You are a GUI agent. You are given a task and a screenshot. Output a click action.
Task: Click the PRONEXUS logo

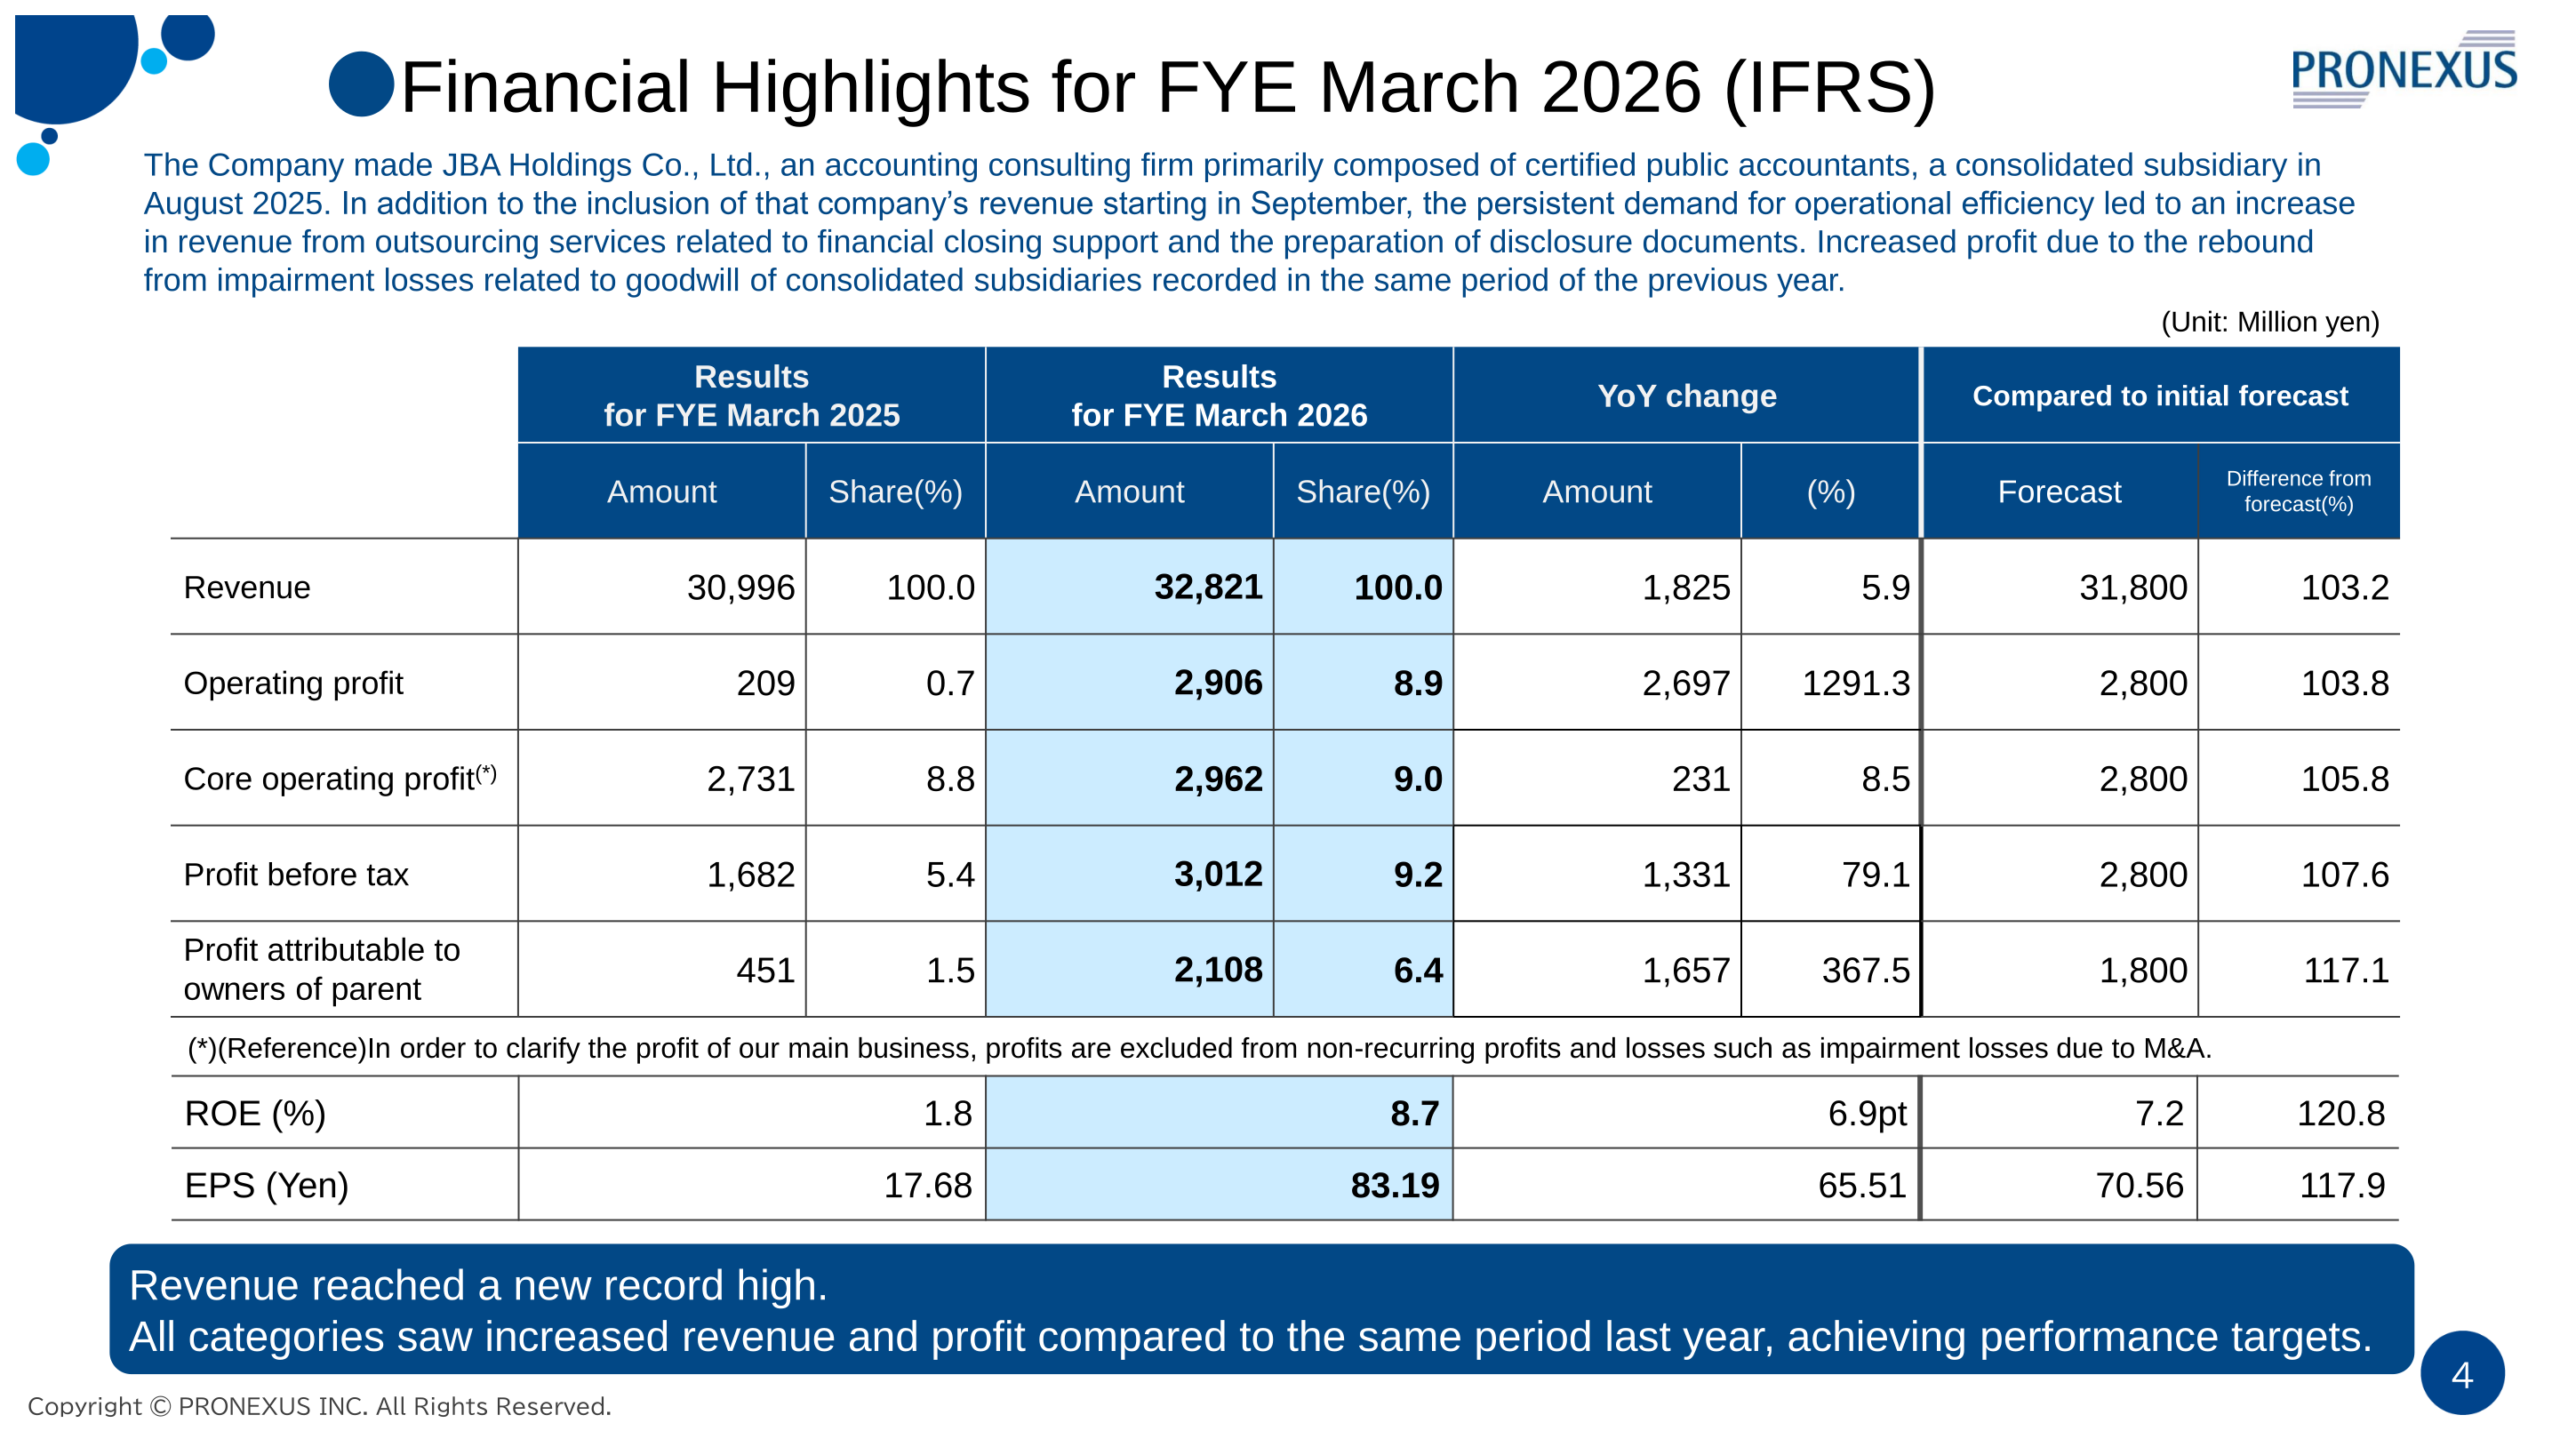pos(2402,69)
